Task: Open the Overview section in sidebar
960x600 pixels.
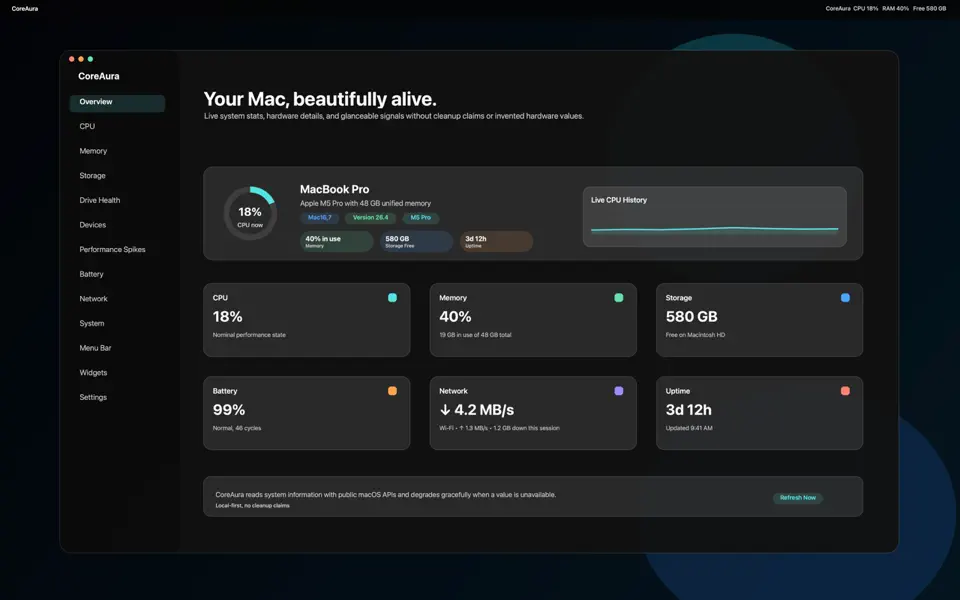Action: [x=117, y=102]
